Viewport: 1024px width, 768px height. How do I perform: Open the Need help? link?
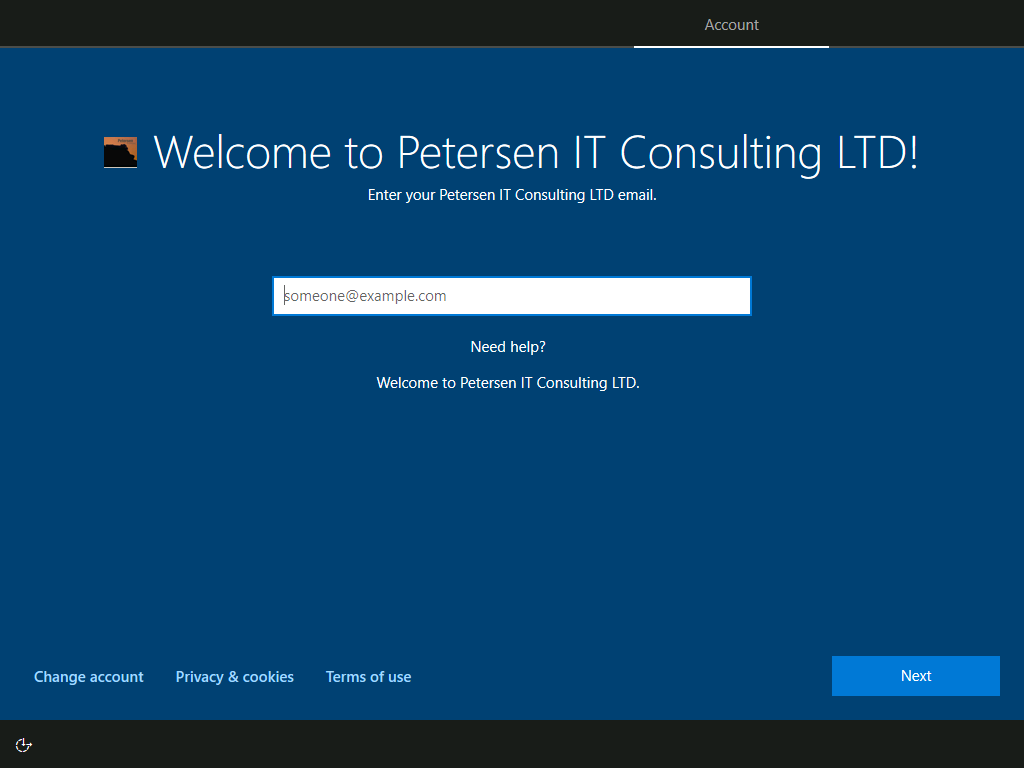[x=508, y=347]
